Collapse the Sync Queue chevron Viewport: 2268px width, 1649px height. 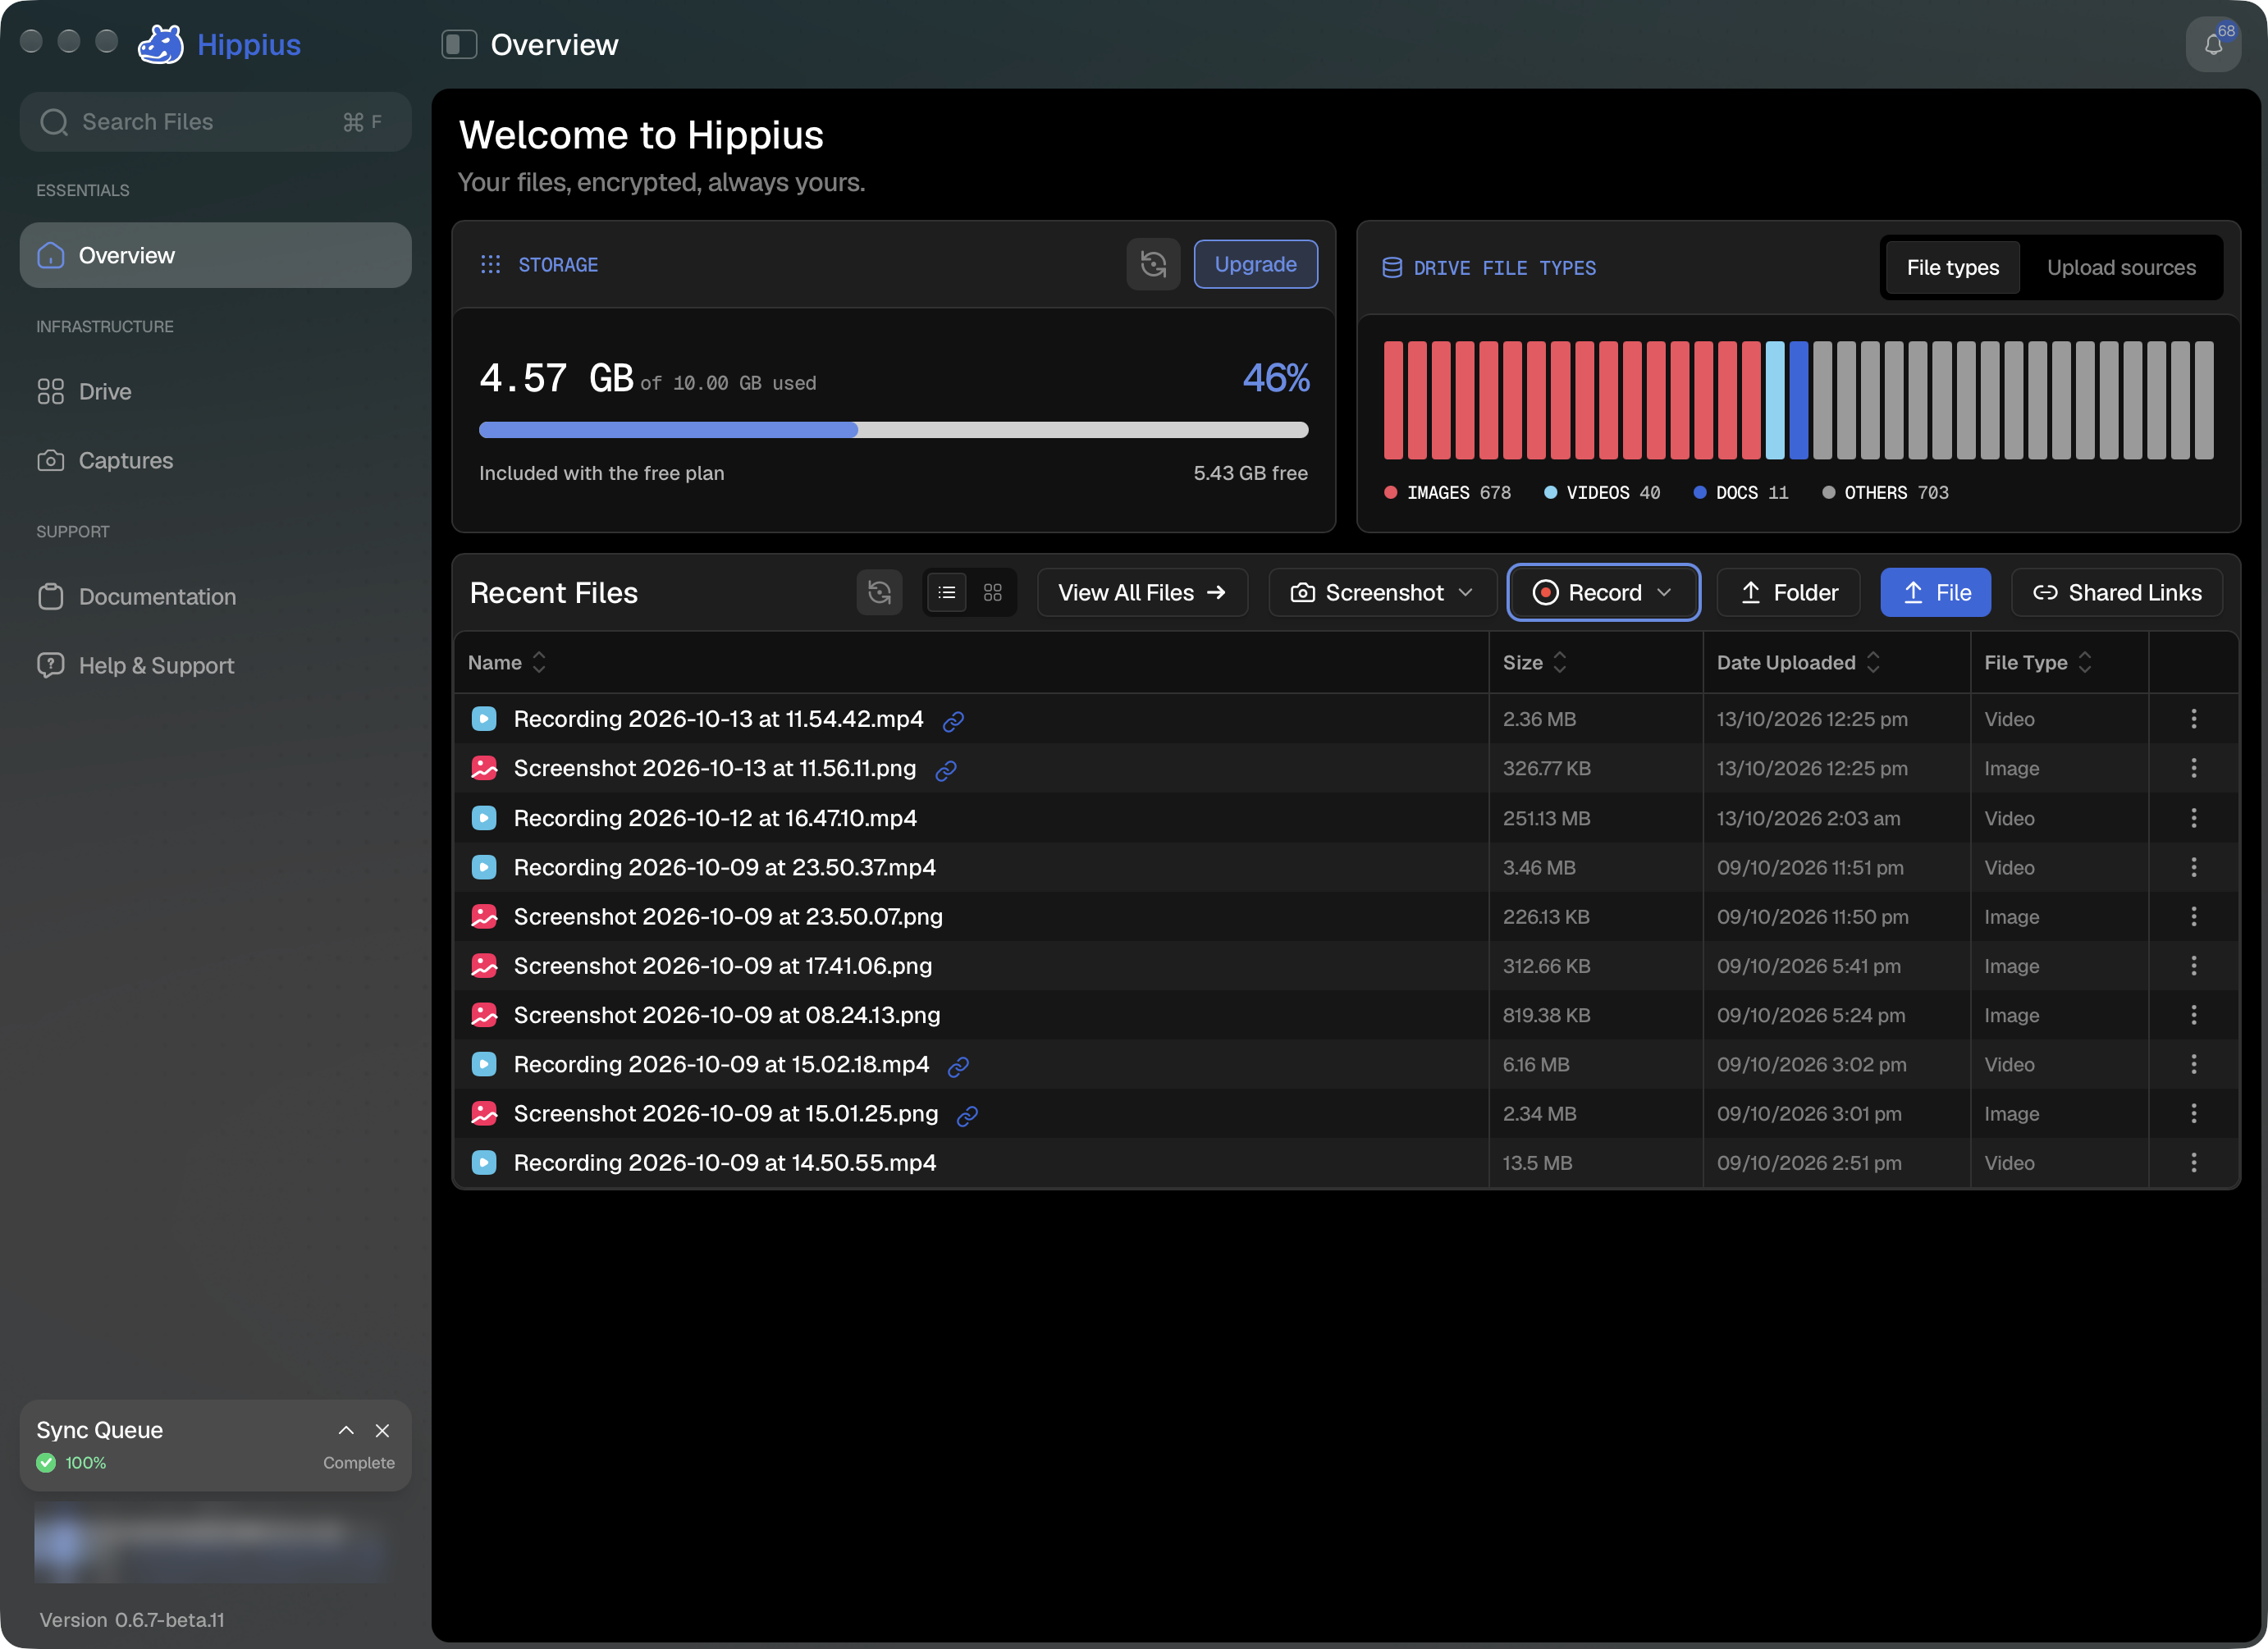(346, 1431)
